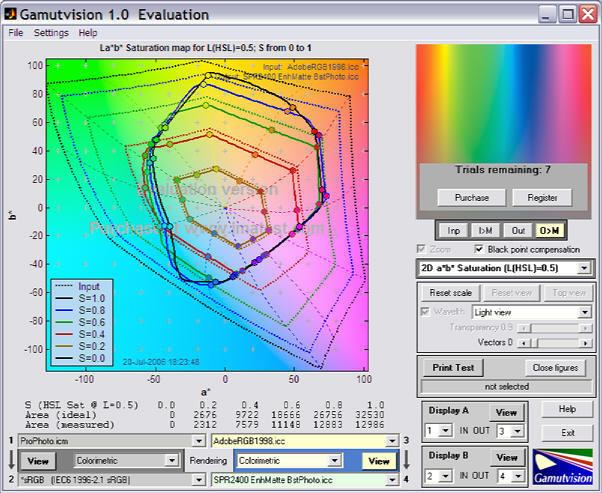Click the Input legend entry

click(x=78, y=286)
